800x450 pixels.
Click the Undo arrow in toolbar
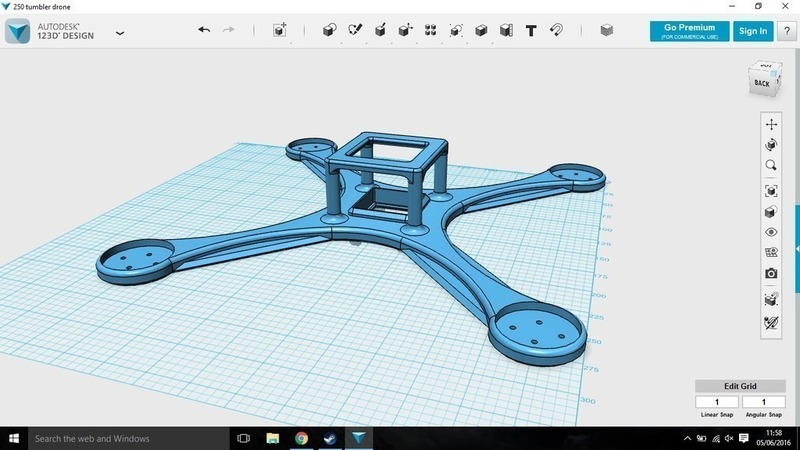(x=204, y=31)
